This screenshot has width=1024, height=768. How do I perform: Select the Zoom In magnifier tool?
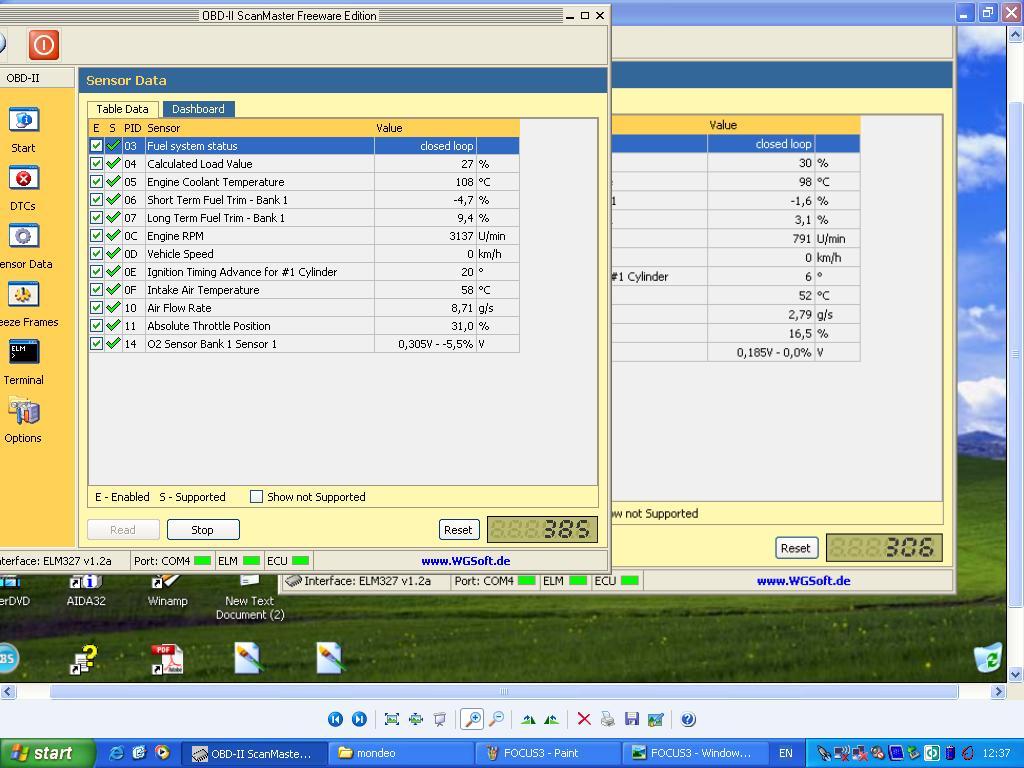(472, 719)
